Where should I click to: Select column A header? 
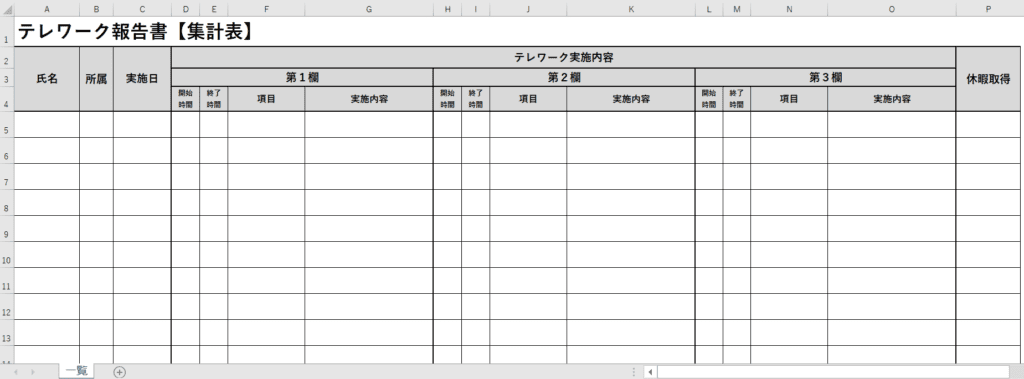pyautogui.click(x=46, y=8)
